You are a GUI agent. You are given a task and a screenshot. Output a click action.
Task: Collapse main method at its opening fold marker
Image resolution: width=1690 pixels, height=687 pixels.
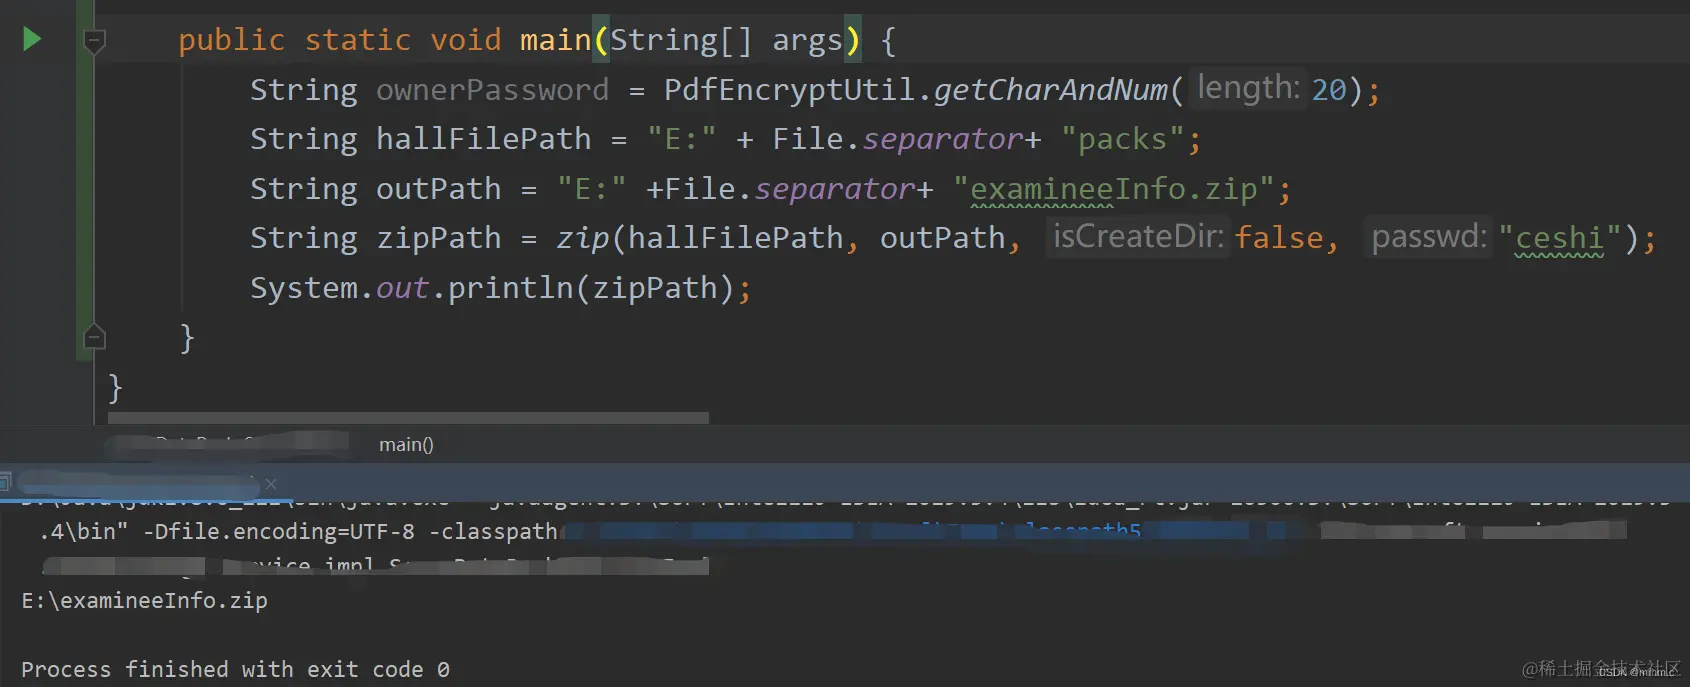pyautogui.click(x=94, y=41)
